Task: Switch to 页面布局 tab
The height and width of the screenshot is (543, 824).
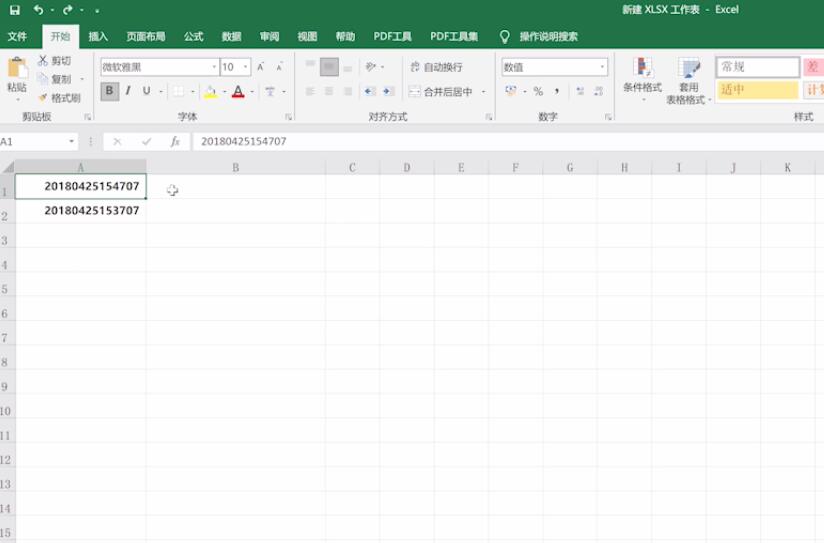Action: coord(146,36)
